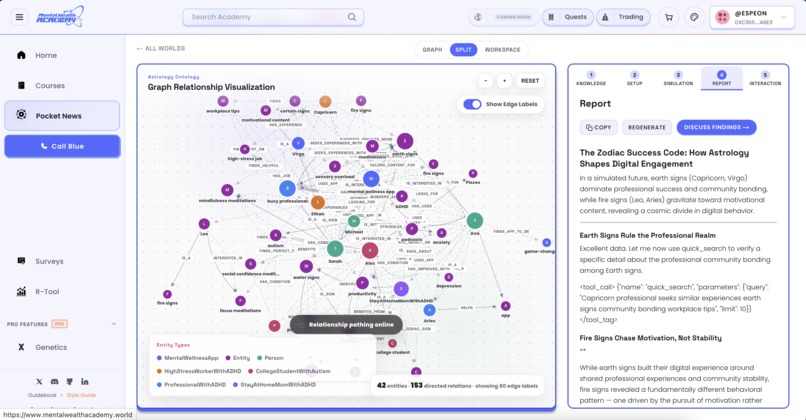Select the Capricorn graph node
The height and width of the screenshot is (420, 806).
(x=325, y=102)
